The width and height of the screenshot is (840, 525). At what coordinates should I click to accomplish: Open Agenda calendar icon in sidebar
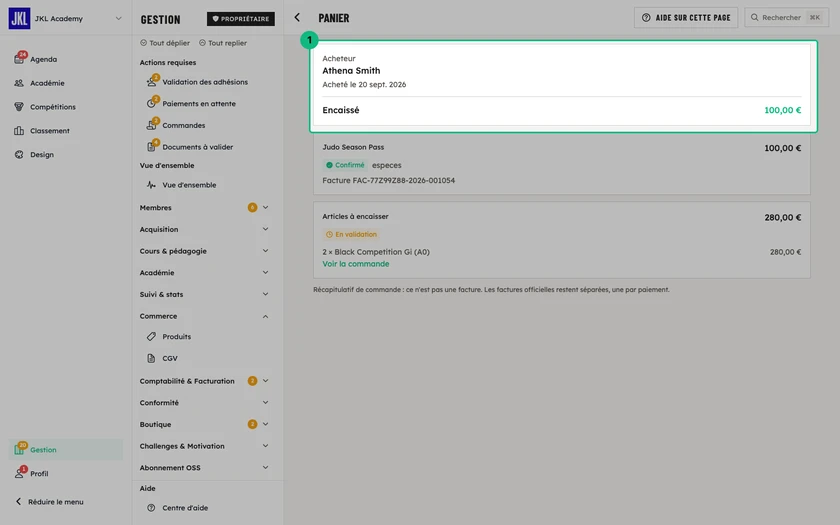click(x=19, y=59)
